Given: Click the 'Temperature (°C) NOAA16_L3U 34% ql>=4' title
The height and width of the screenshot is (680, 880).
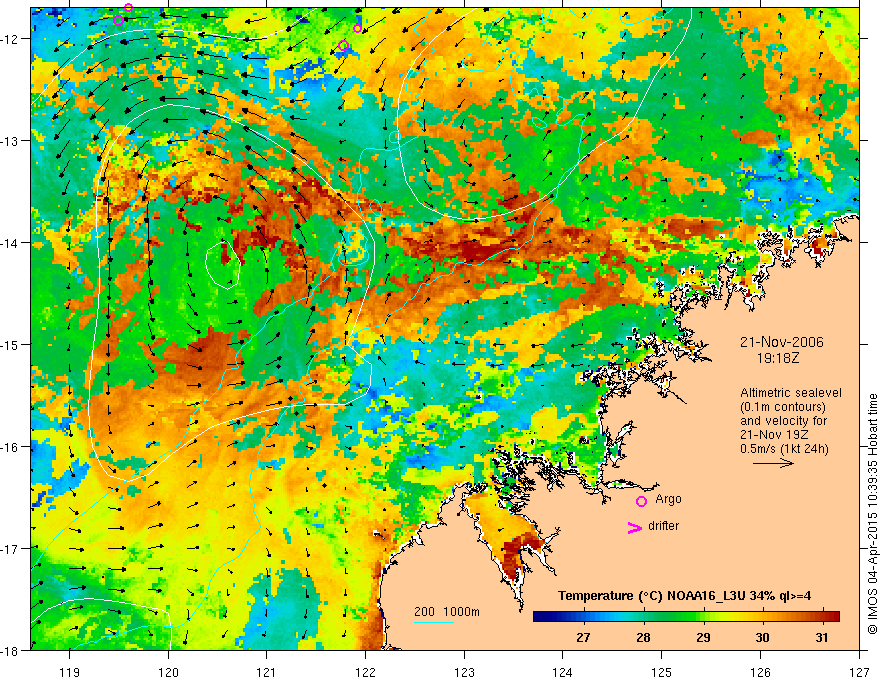Looking at the screenshot, I should [x=684, y=596].
